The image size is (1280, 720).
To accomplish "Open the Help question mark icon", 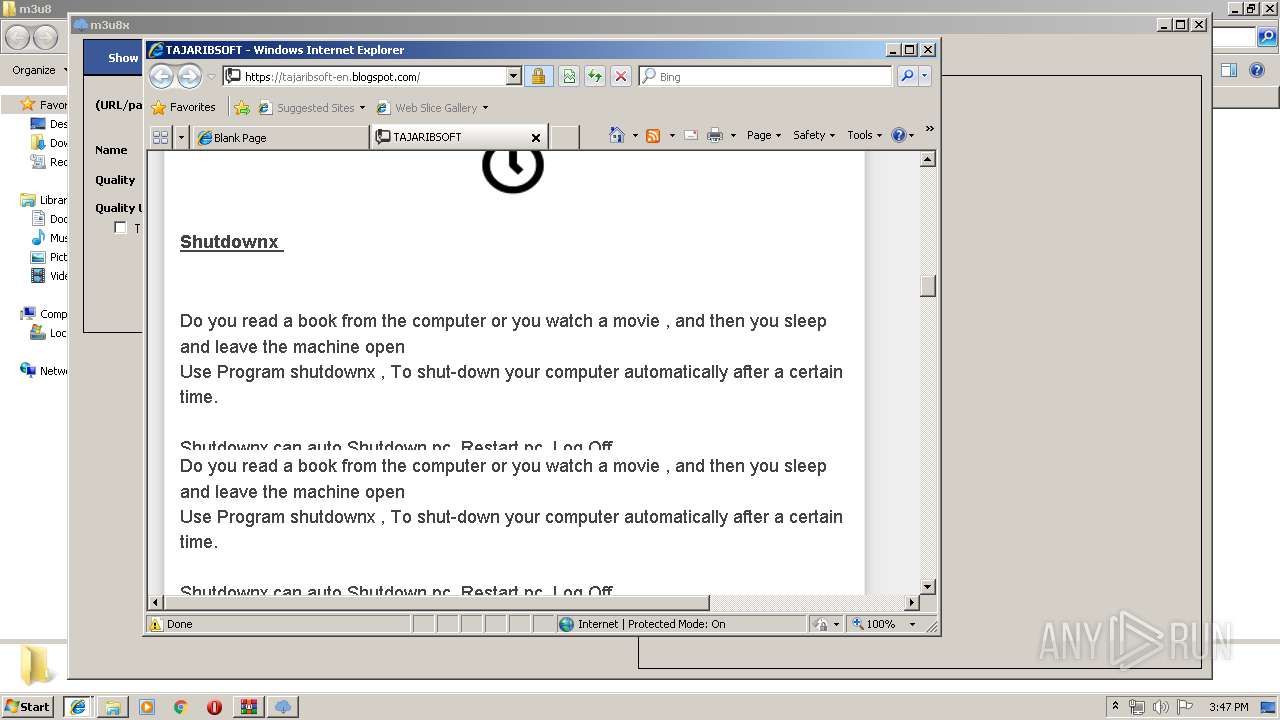I will tap(898, 135).
